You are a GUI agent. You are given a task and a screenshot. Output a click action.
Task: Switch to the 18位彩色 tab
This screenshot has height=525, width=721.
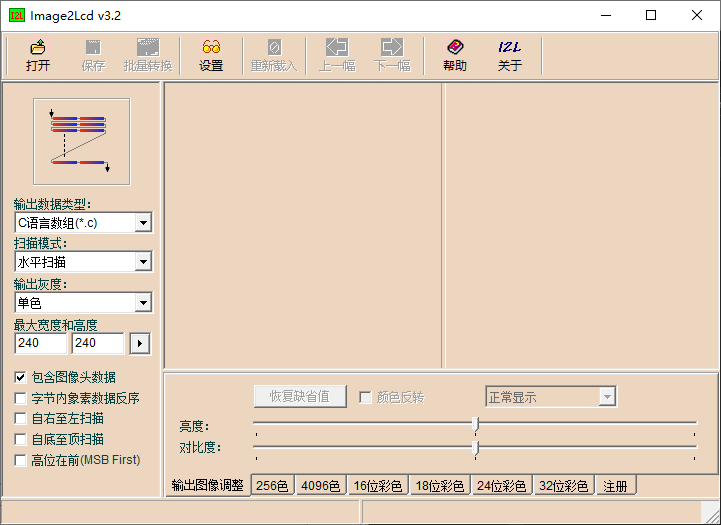(x=440, y=485)
